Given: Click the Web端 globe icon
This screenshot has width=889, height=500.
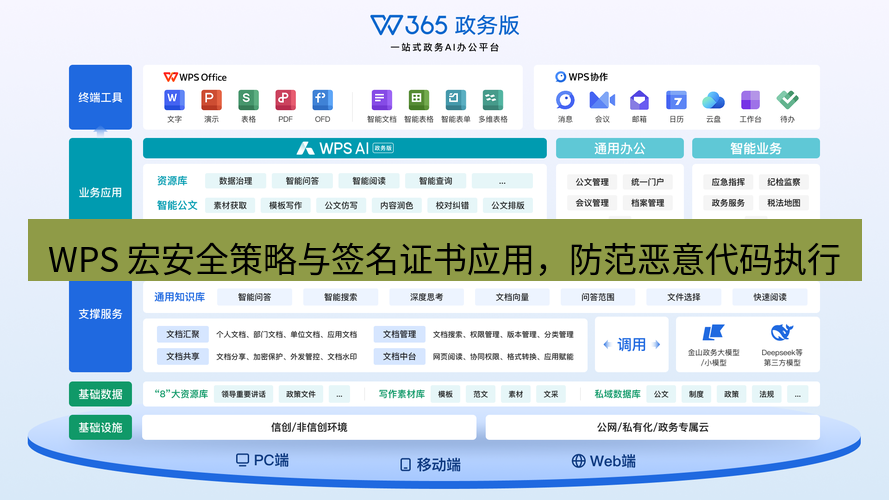Looking at the screenshot, I should point(578,461).
